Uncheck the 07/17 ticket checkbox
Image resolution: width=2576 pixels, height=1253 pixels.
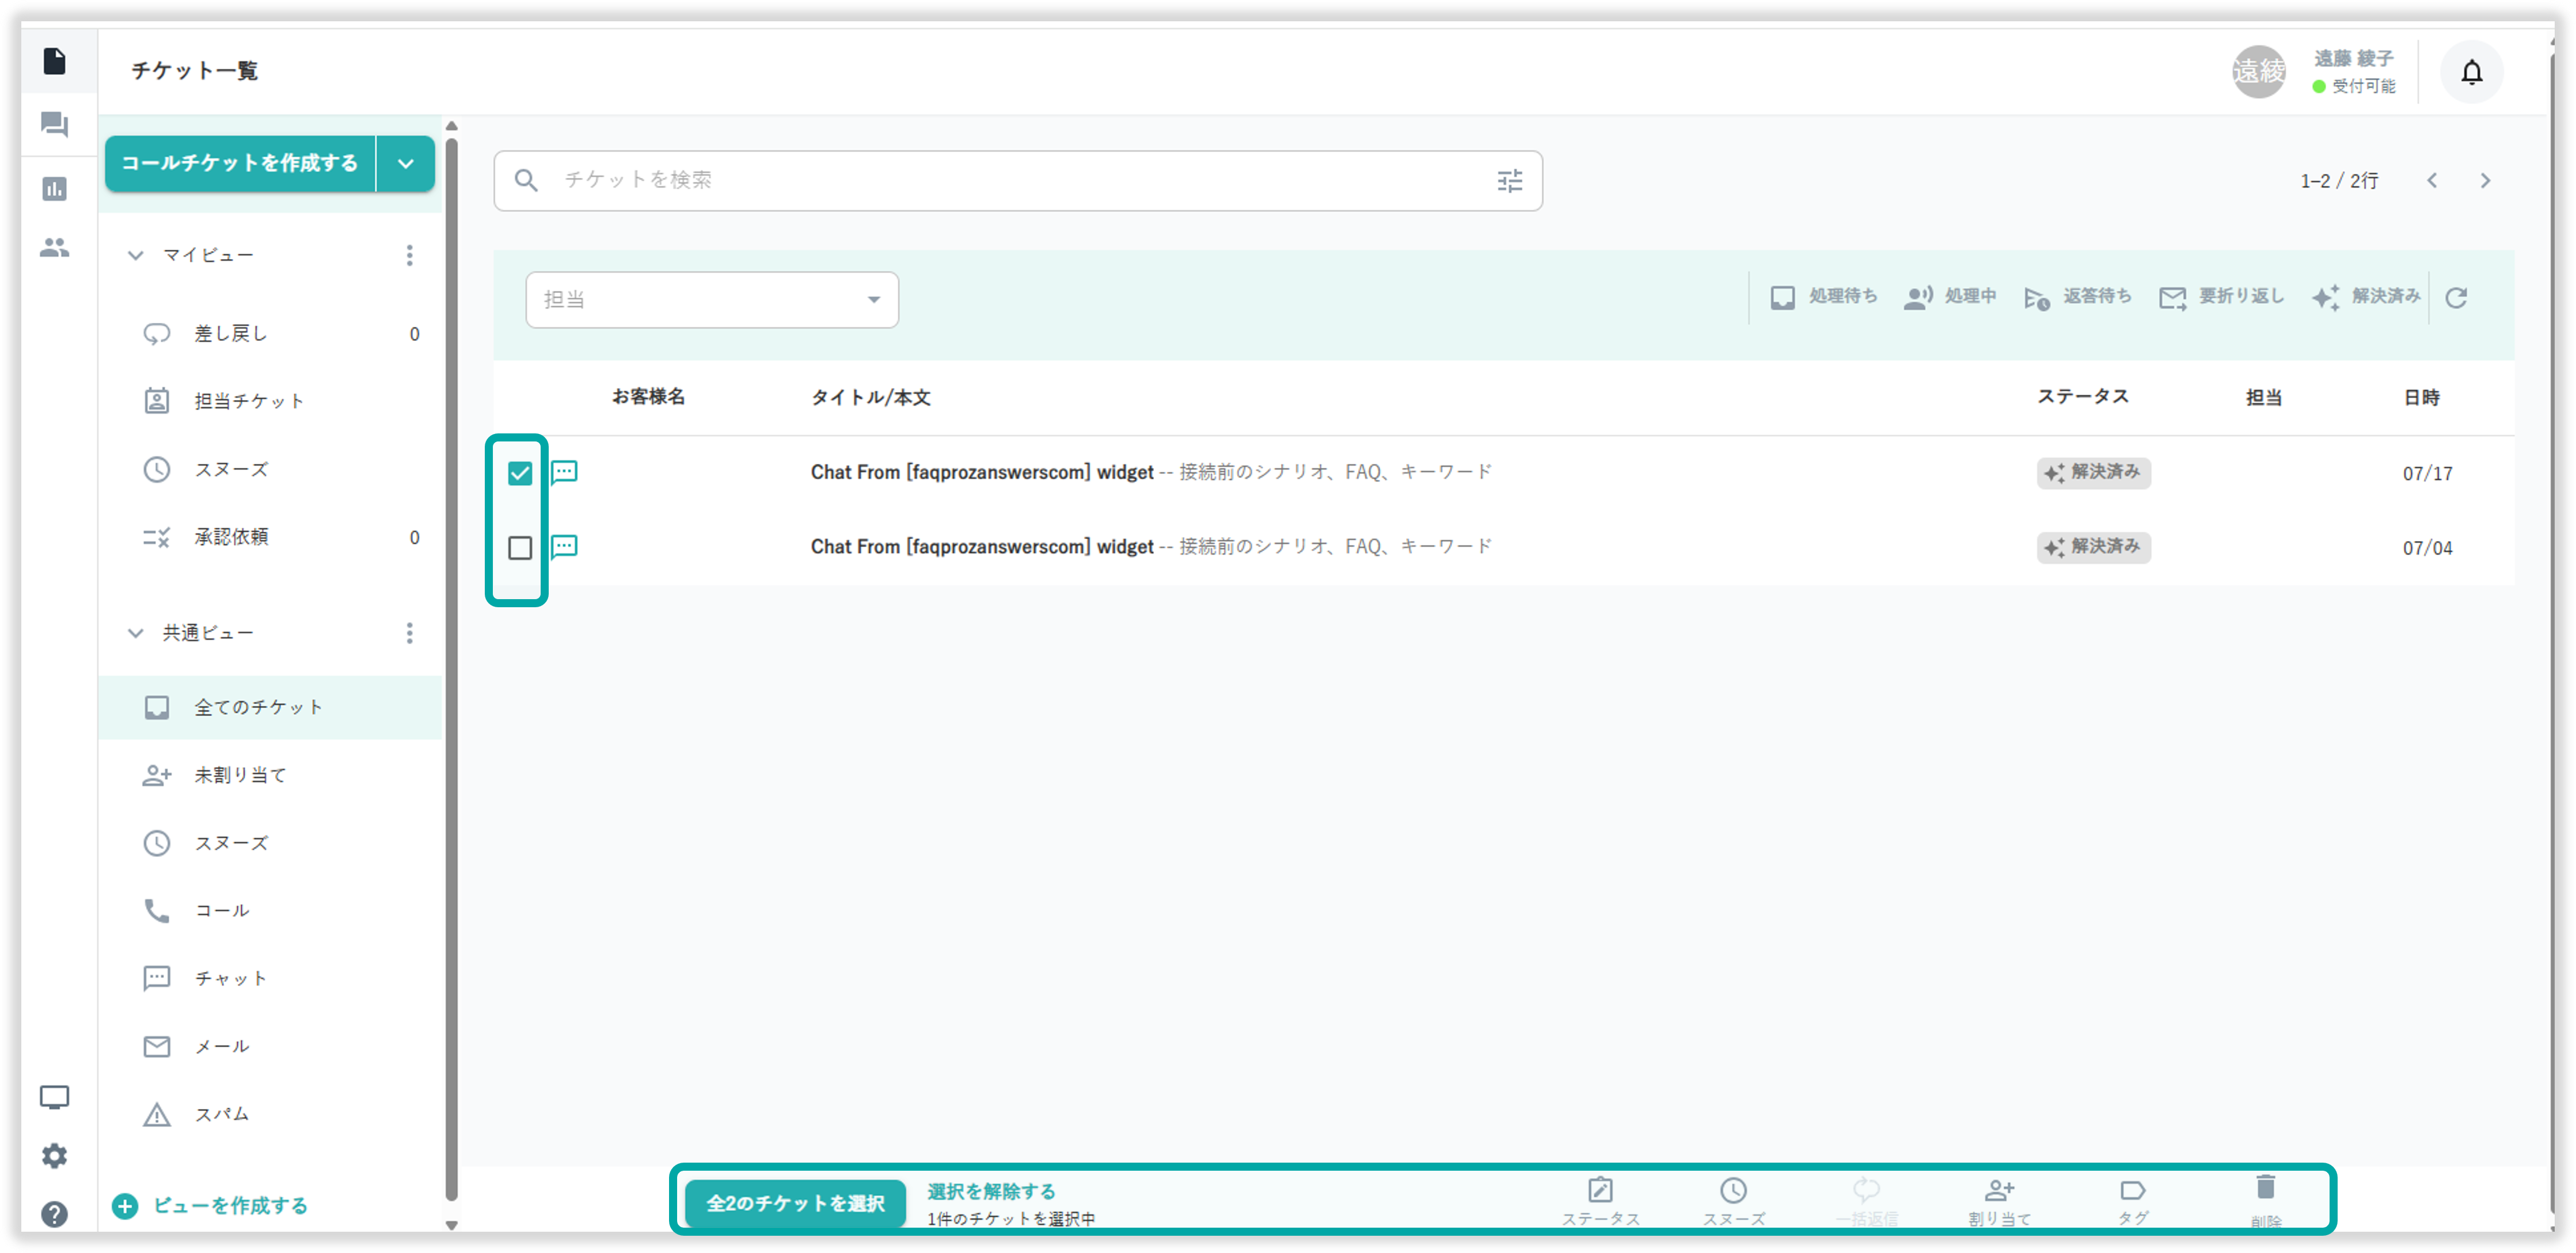(x=520, y=473)
